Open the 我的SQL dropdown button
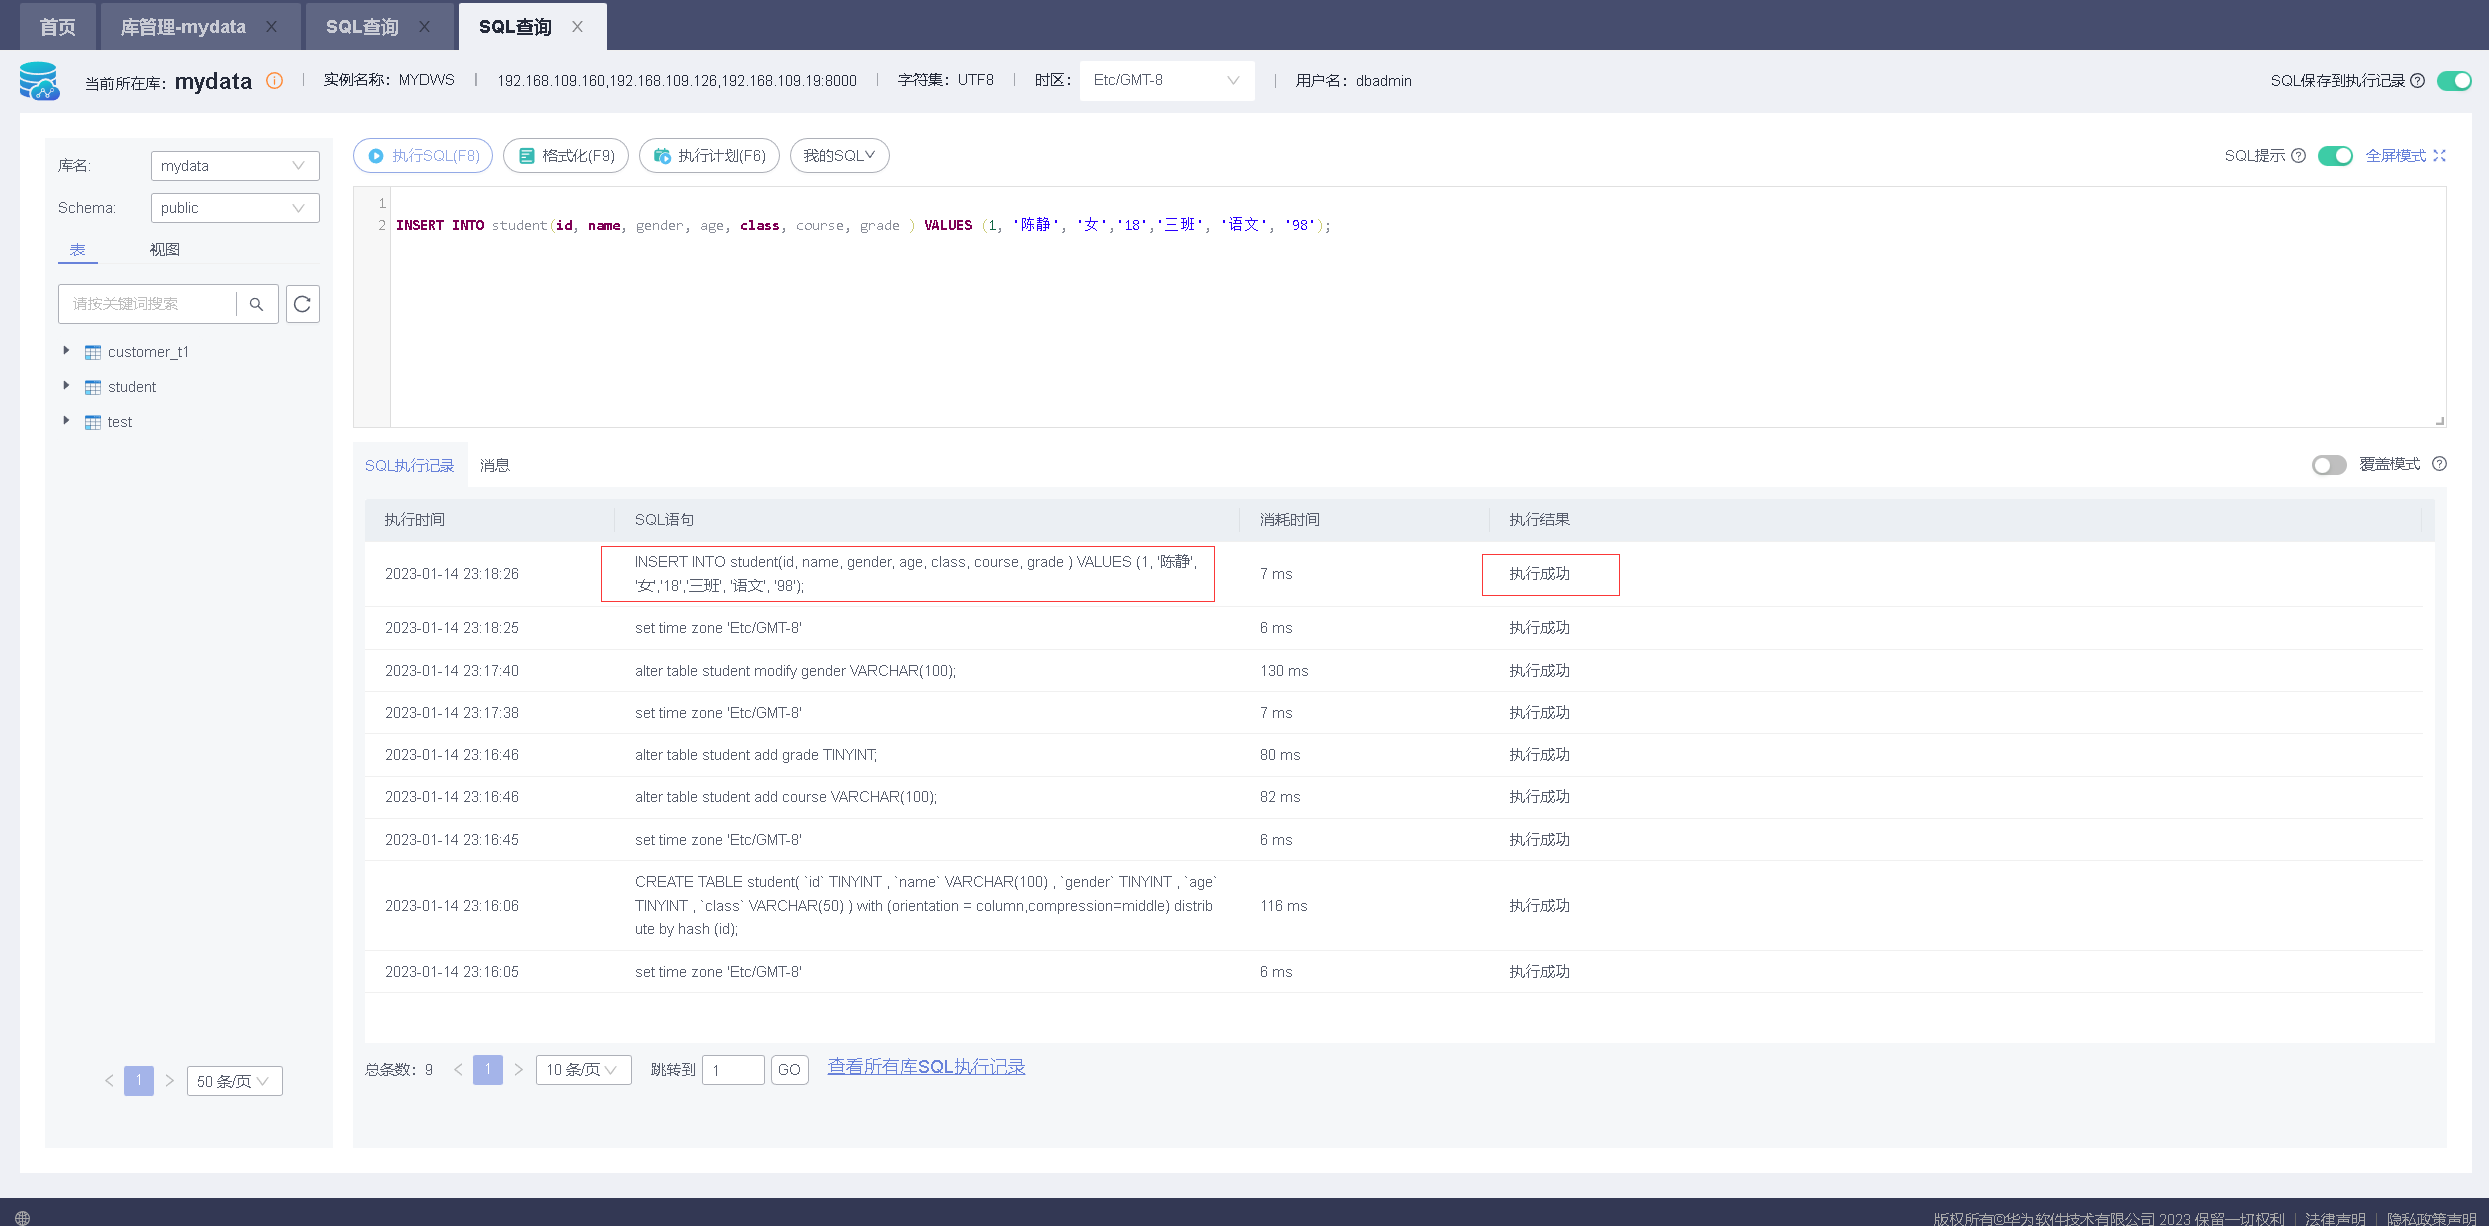The image size is (2489, 1226). tap(839, 156)
